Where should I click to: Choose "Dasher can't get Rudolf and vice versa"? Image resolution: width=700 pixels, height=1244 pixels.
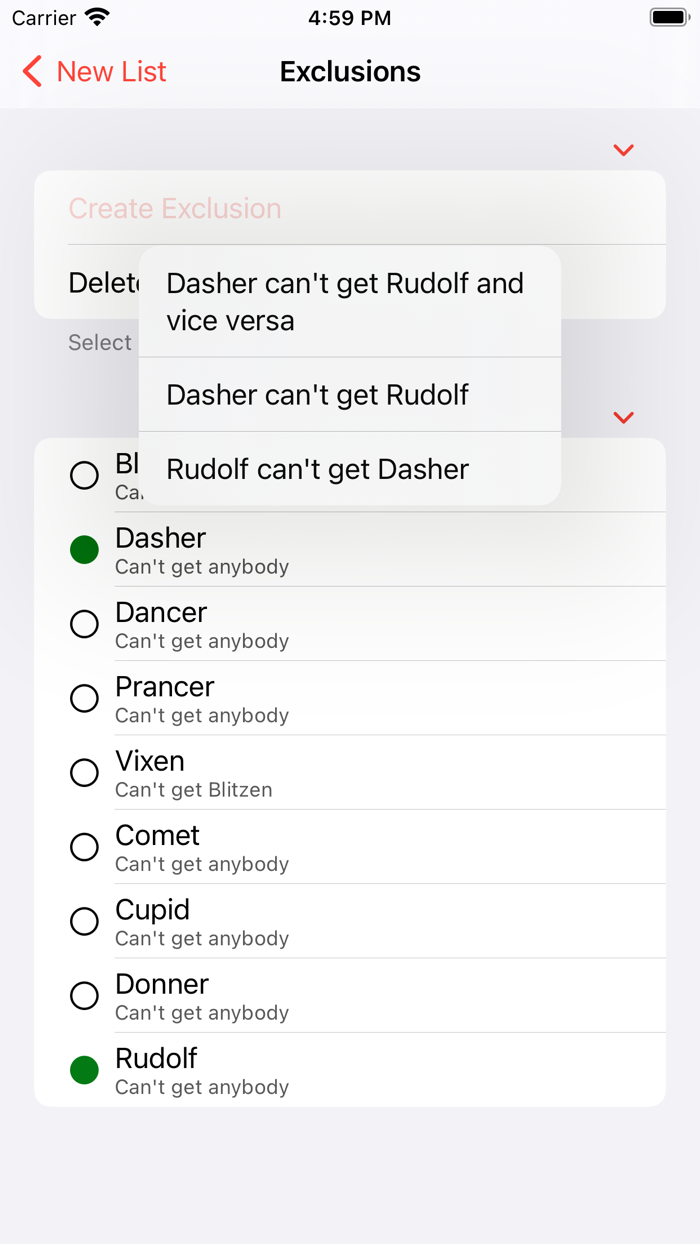[x=344, y=302]
